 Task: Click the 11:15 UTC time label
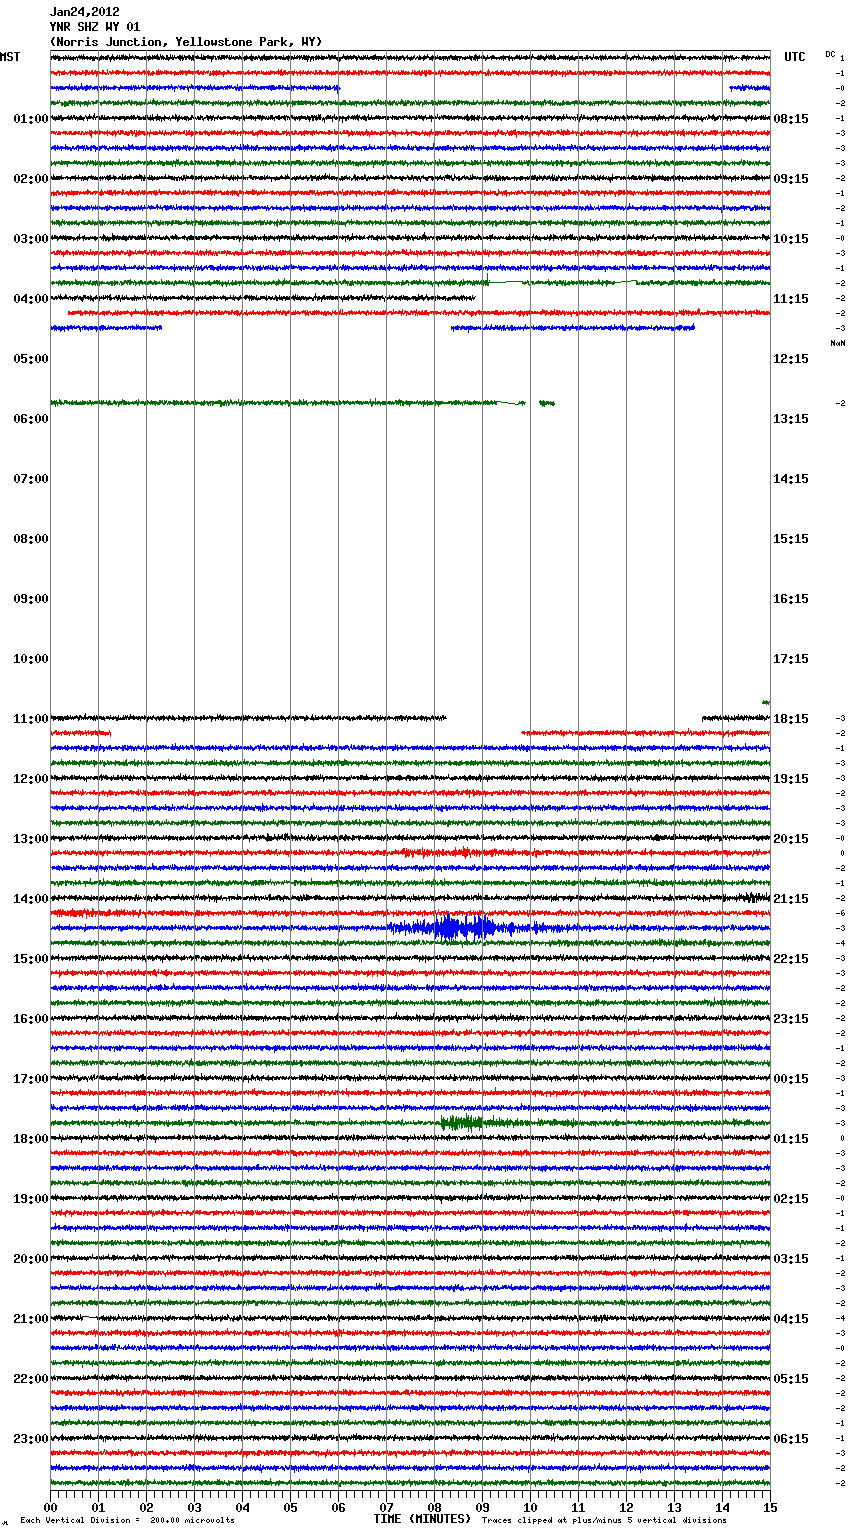tap(791, 299)
